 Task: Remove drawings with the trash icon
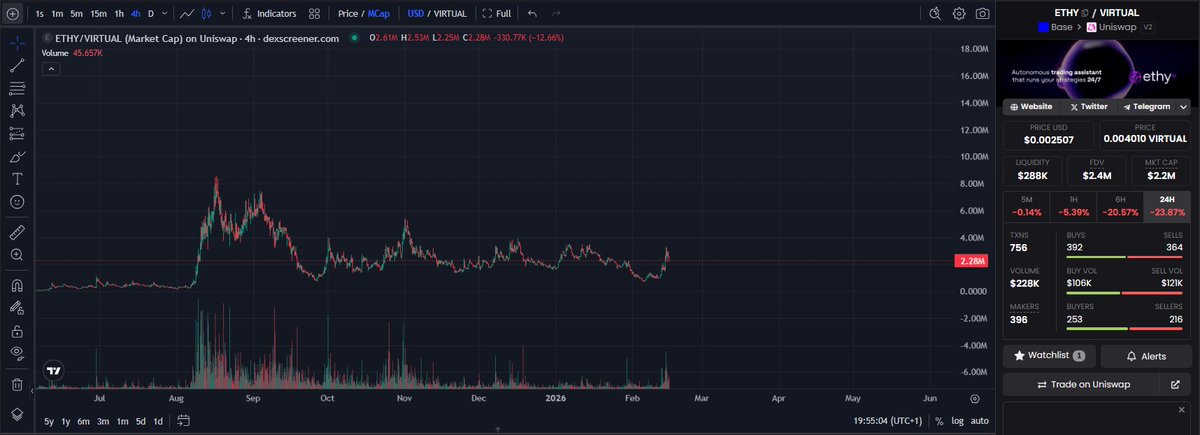click(17, 384)
